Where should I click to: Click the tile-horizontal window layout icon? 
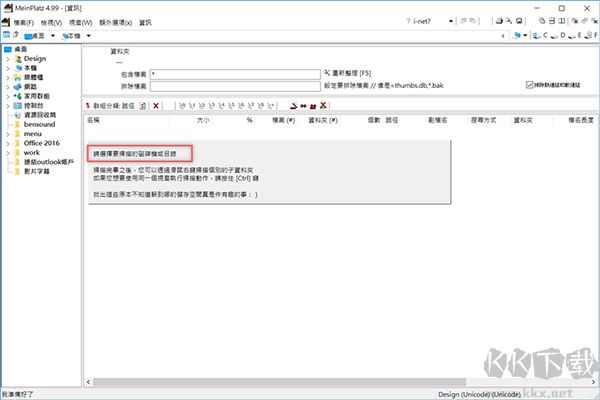click(x=552, y=21)
